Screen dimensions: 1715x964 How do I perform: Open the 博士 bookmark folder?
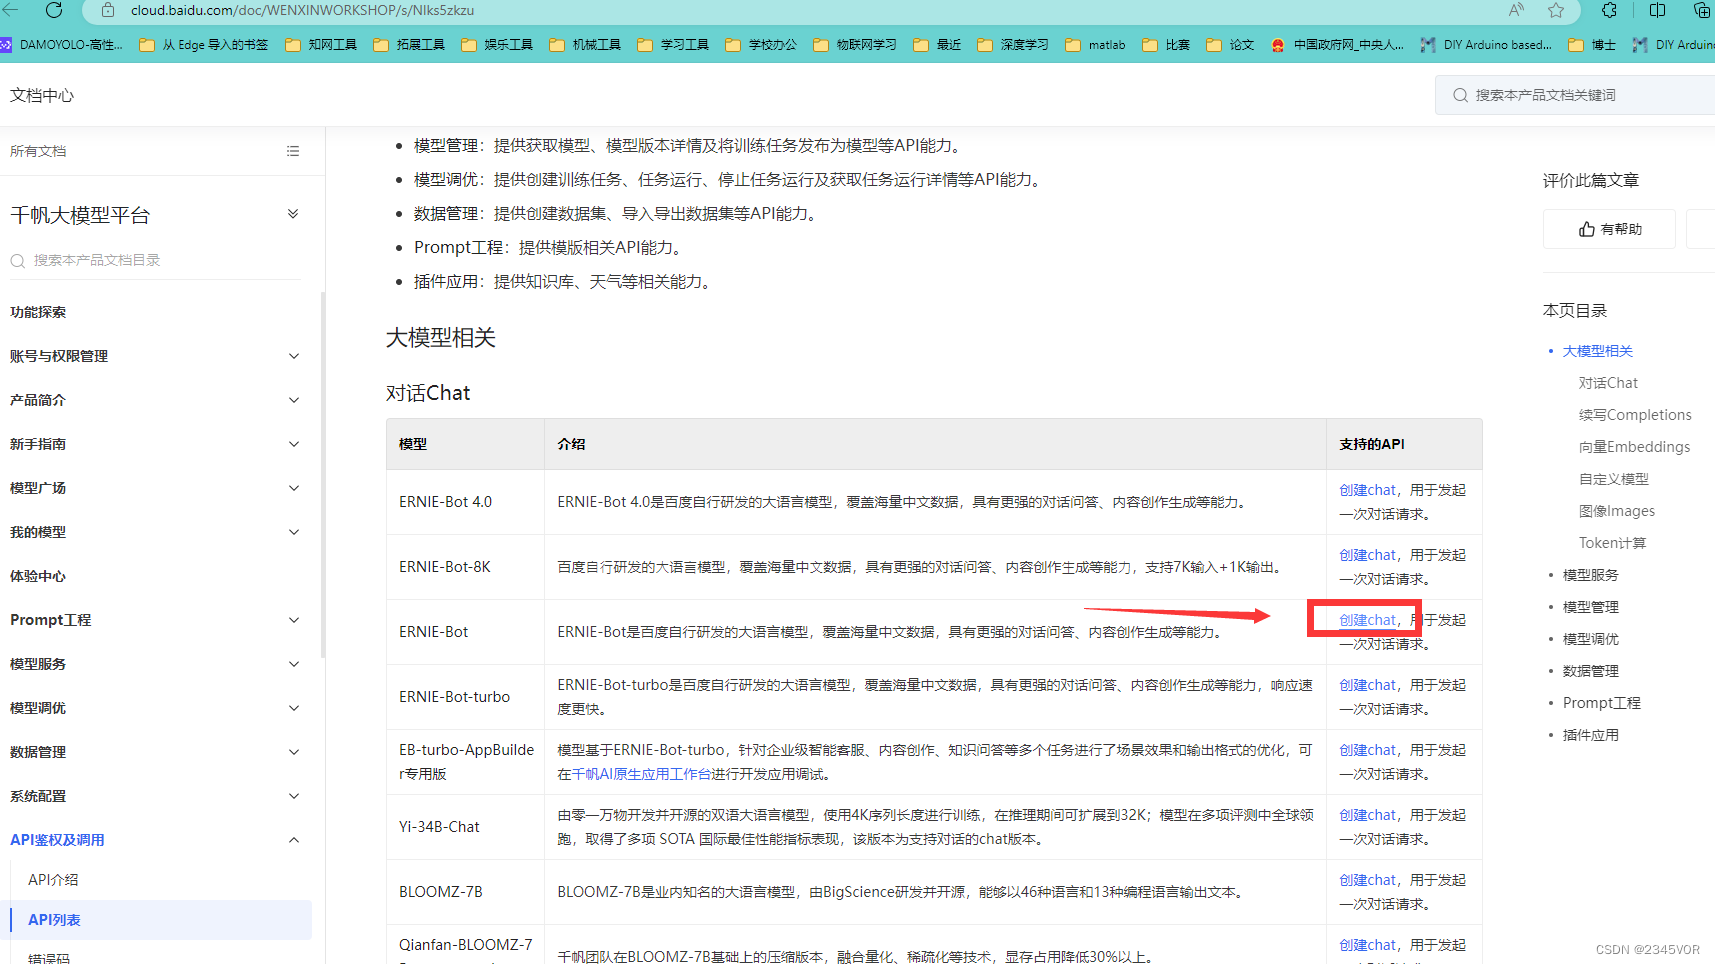pyautogui.click(x=1592, y=45)
